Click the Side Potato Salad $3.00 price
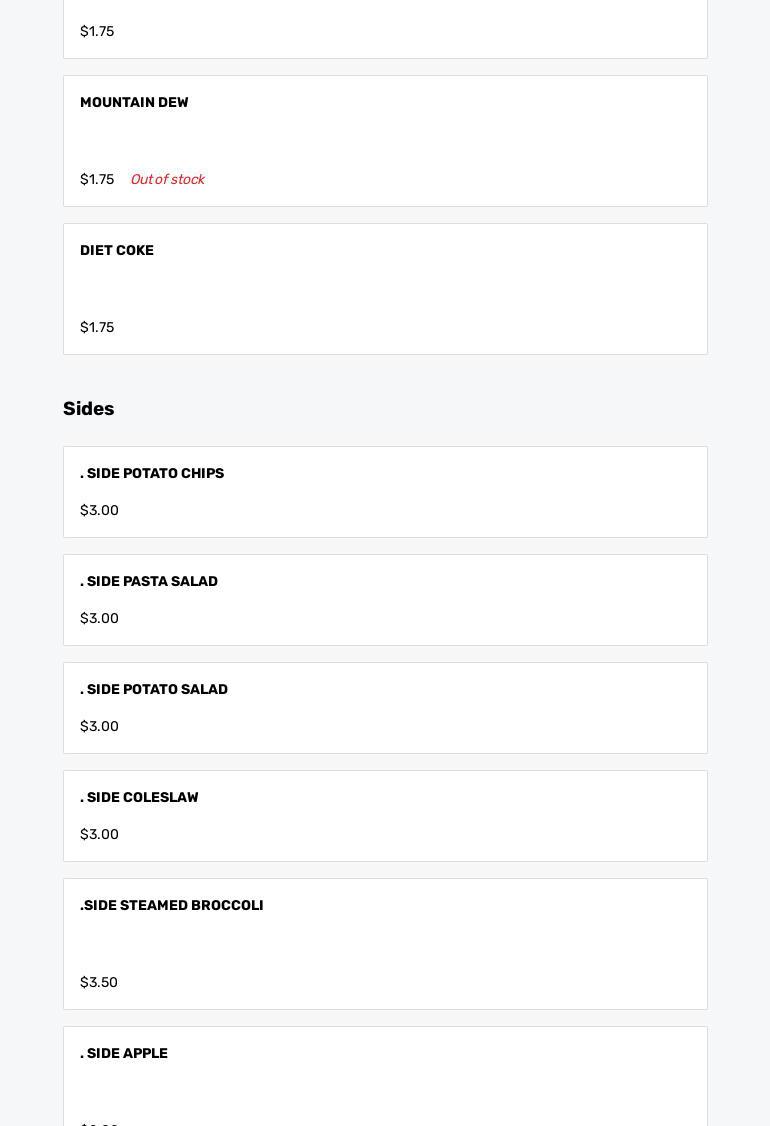The width and height of the screenshot is (770, 1126). point(99,727)
